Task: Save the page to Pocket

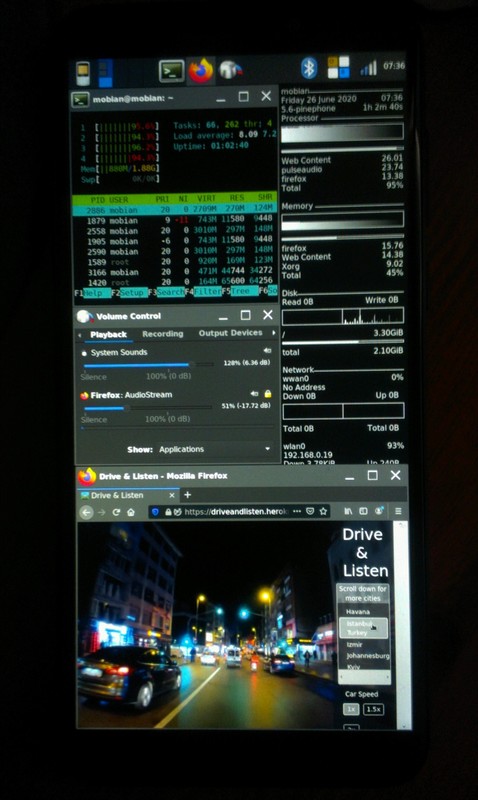Action: pos(310,511)
